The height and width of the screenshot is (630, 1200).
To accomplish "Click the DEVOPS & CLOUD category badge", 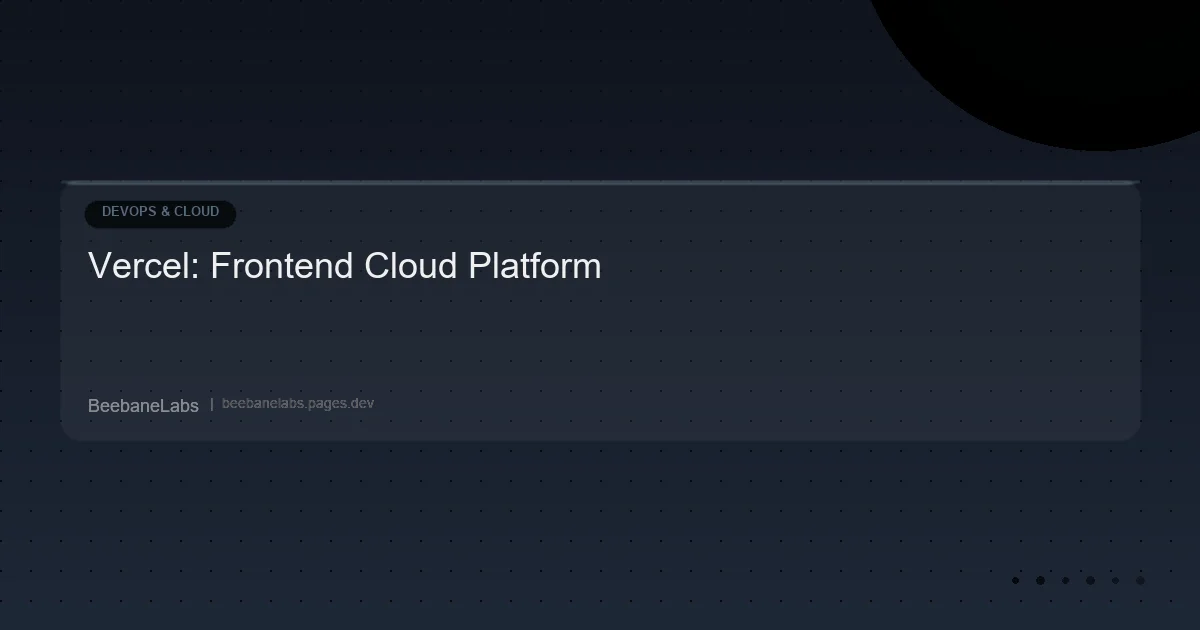I will point(160,213).
